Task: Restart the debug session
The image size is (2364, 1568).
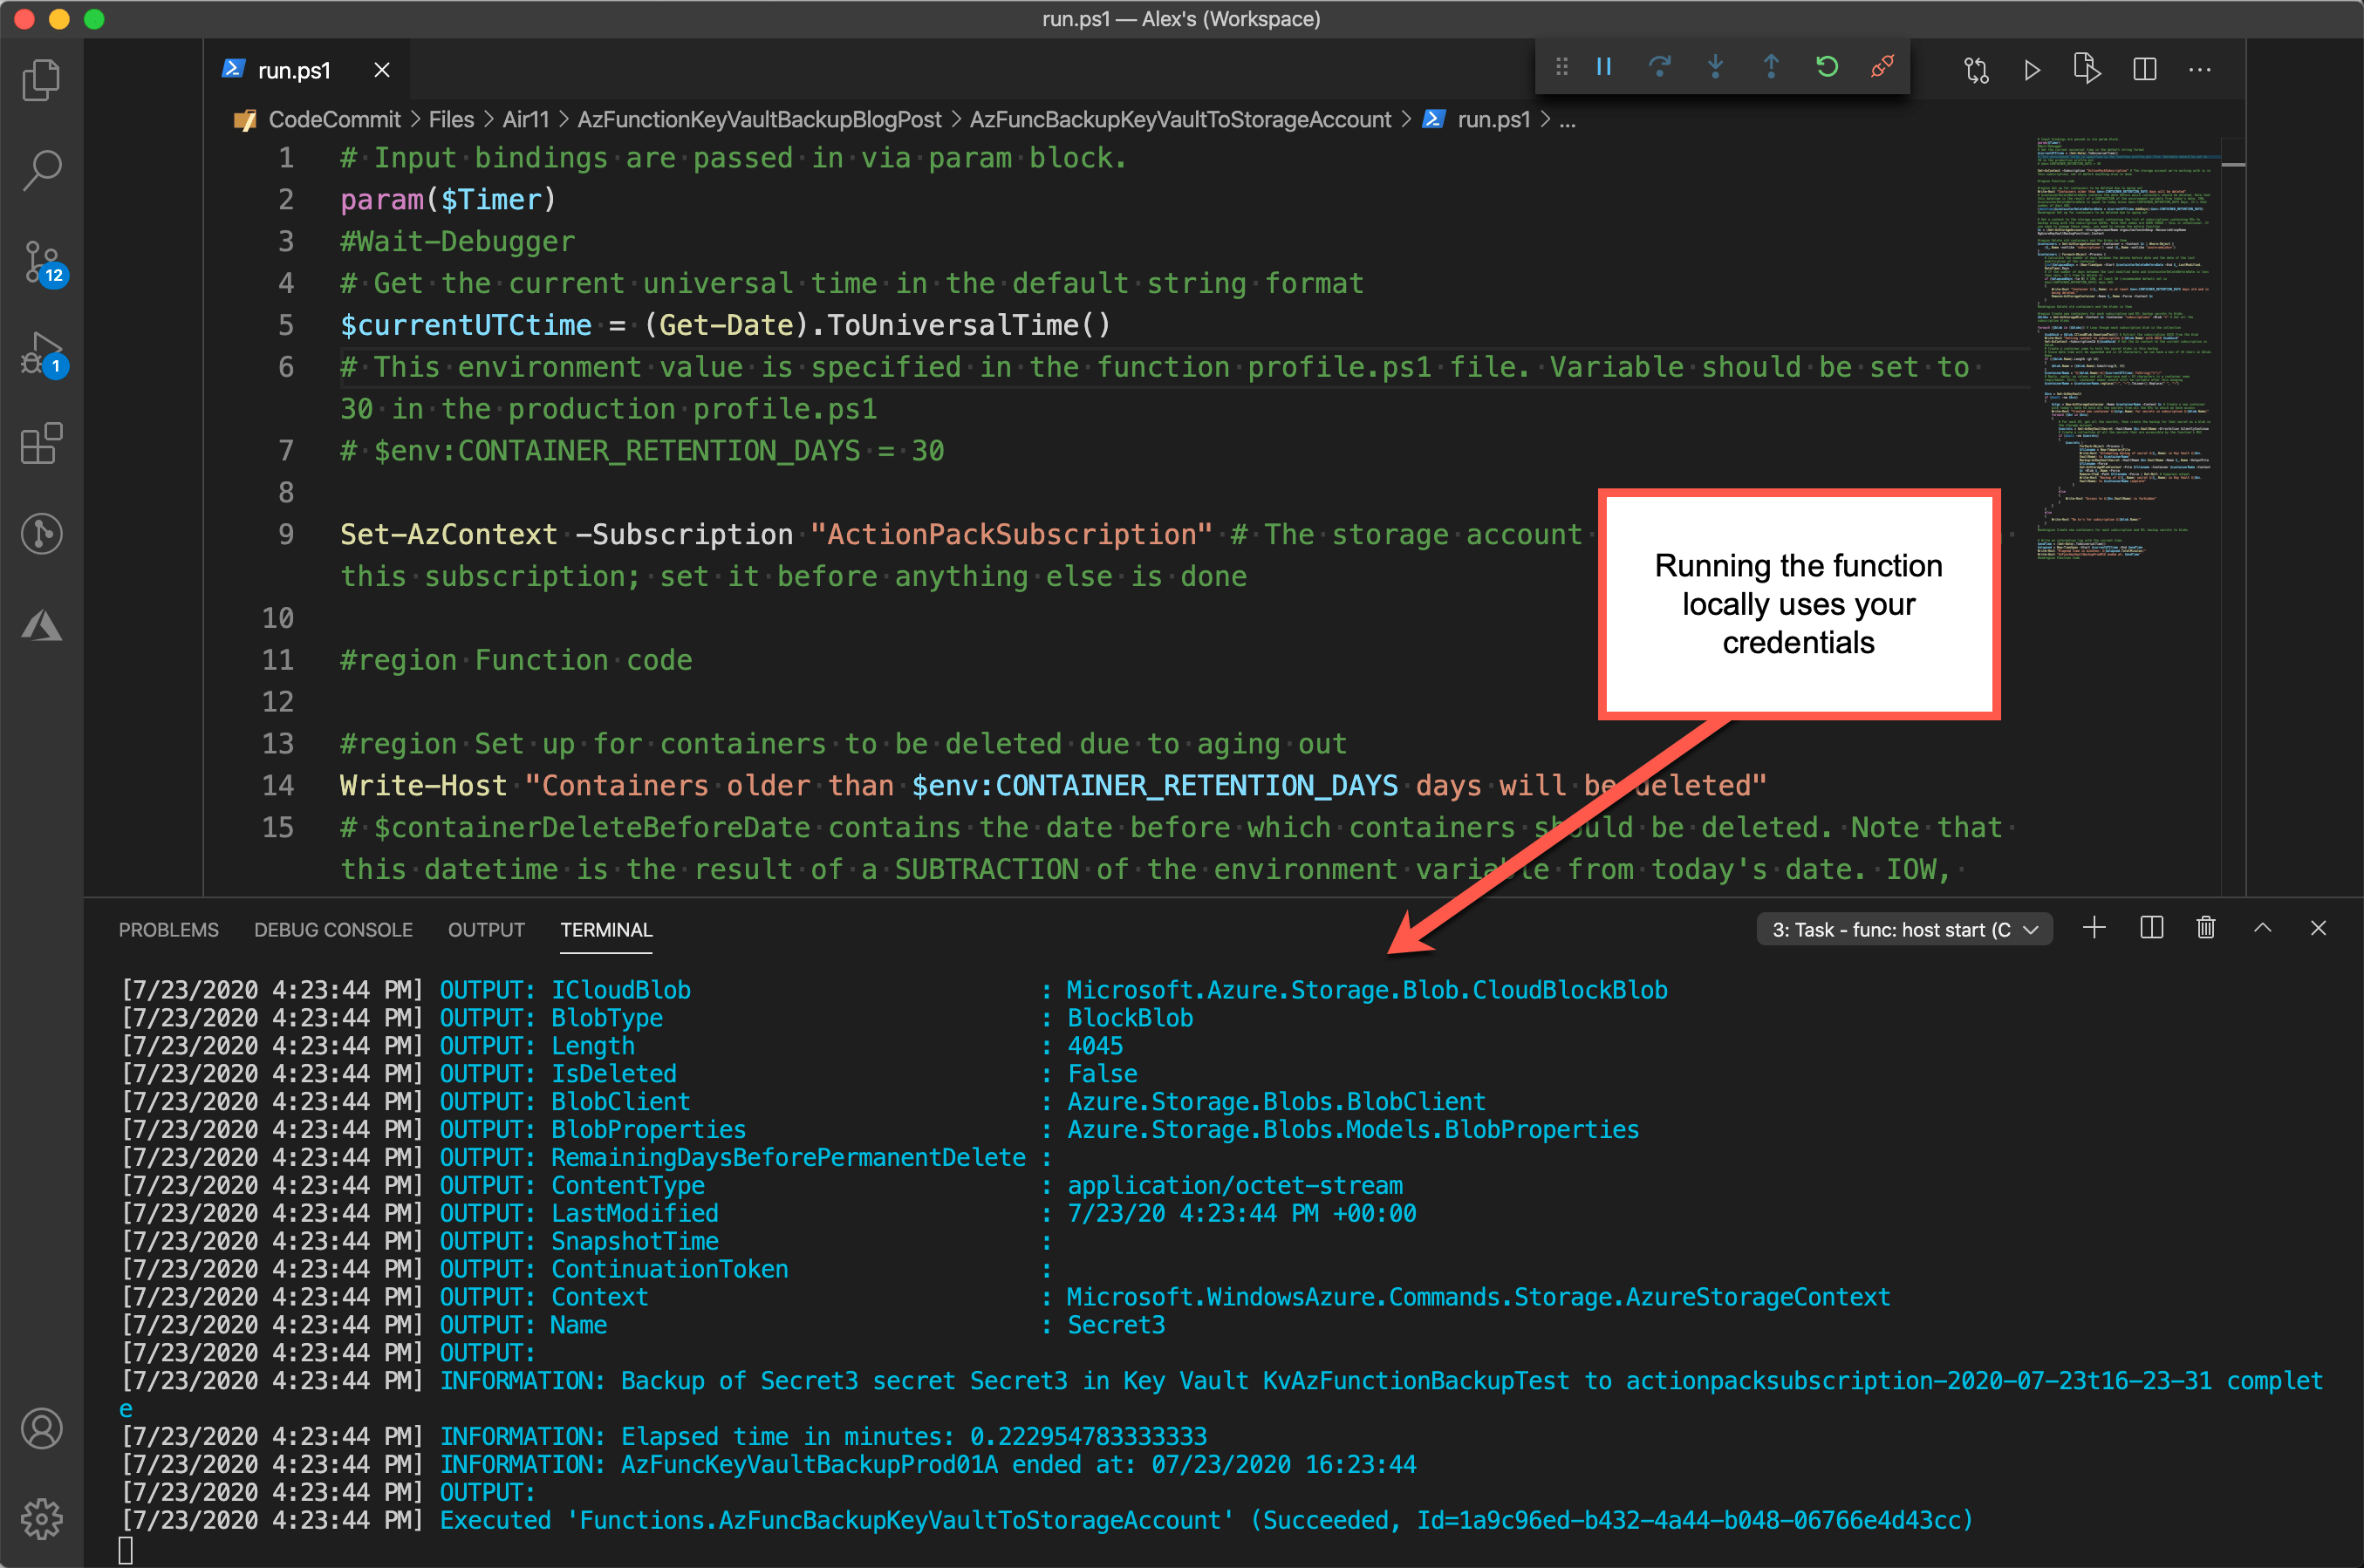Action: (x=1827, y=66)
